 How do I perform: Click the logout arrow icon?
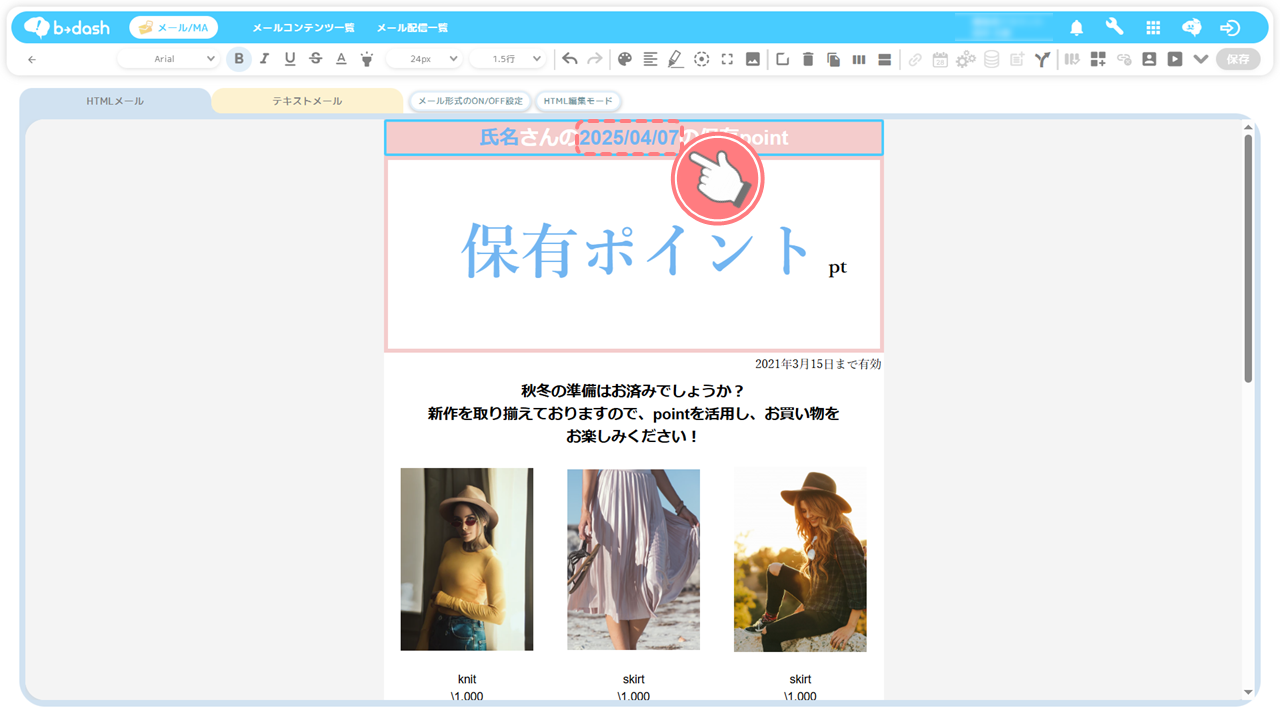pyautogui.click(x=1230, y=28)
